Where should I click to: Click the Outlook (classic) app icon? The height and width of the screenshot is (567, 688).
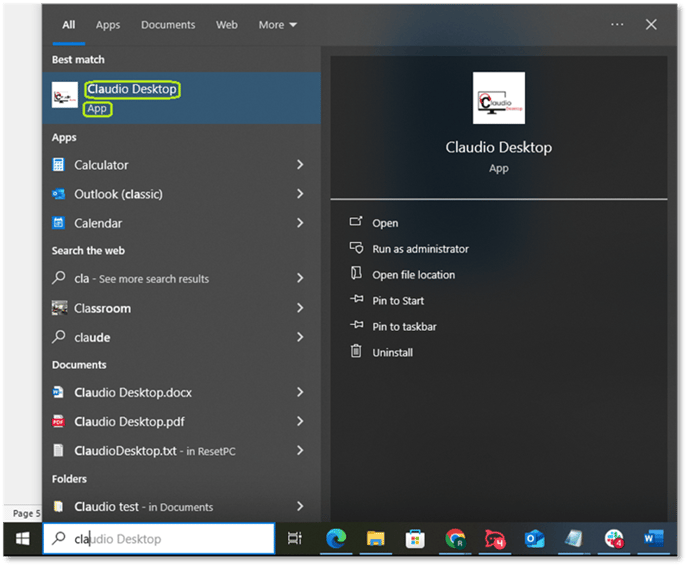(58, 194)
